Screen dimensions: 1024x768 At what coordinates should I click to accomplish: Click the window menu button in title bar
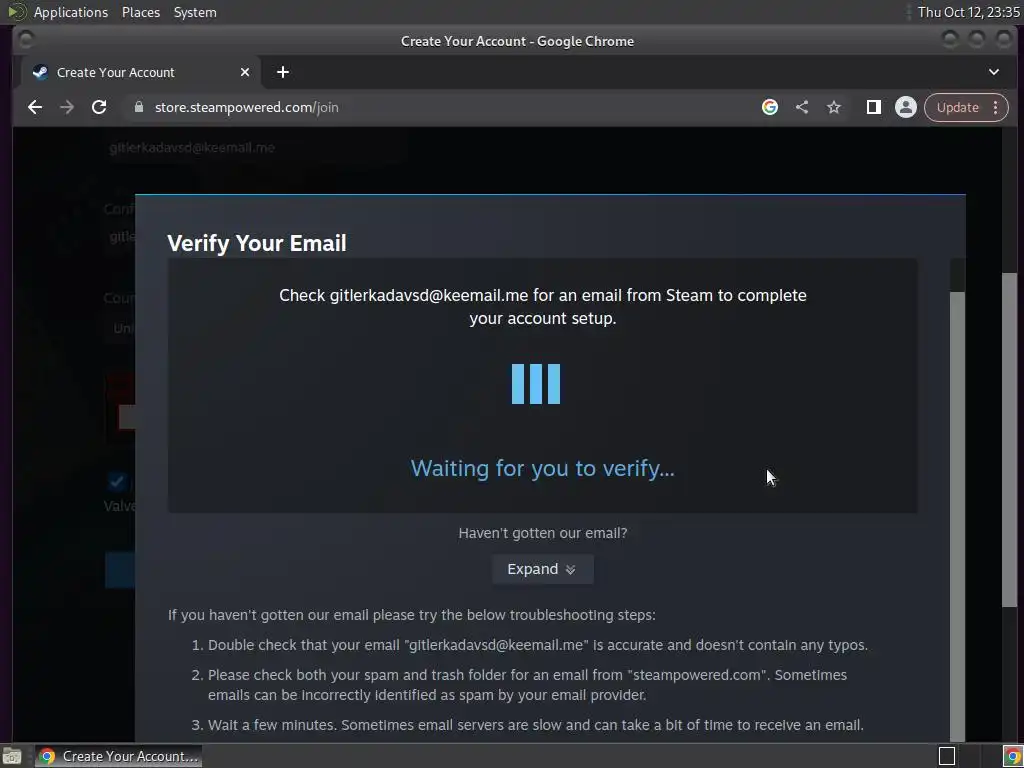click(26, 40)
